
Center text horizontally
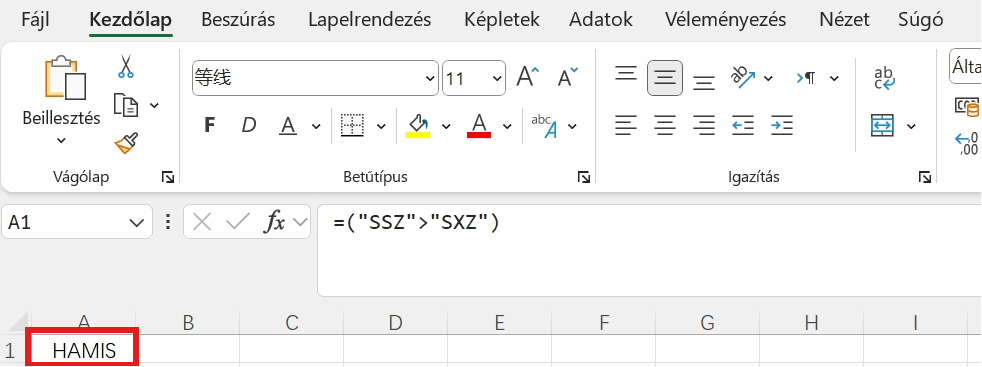665,126
